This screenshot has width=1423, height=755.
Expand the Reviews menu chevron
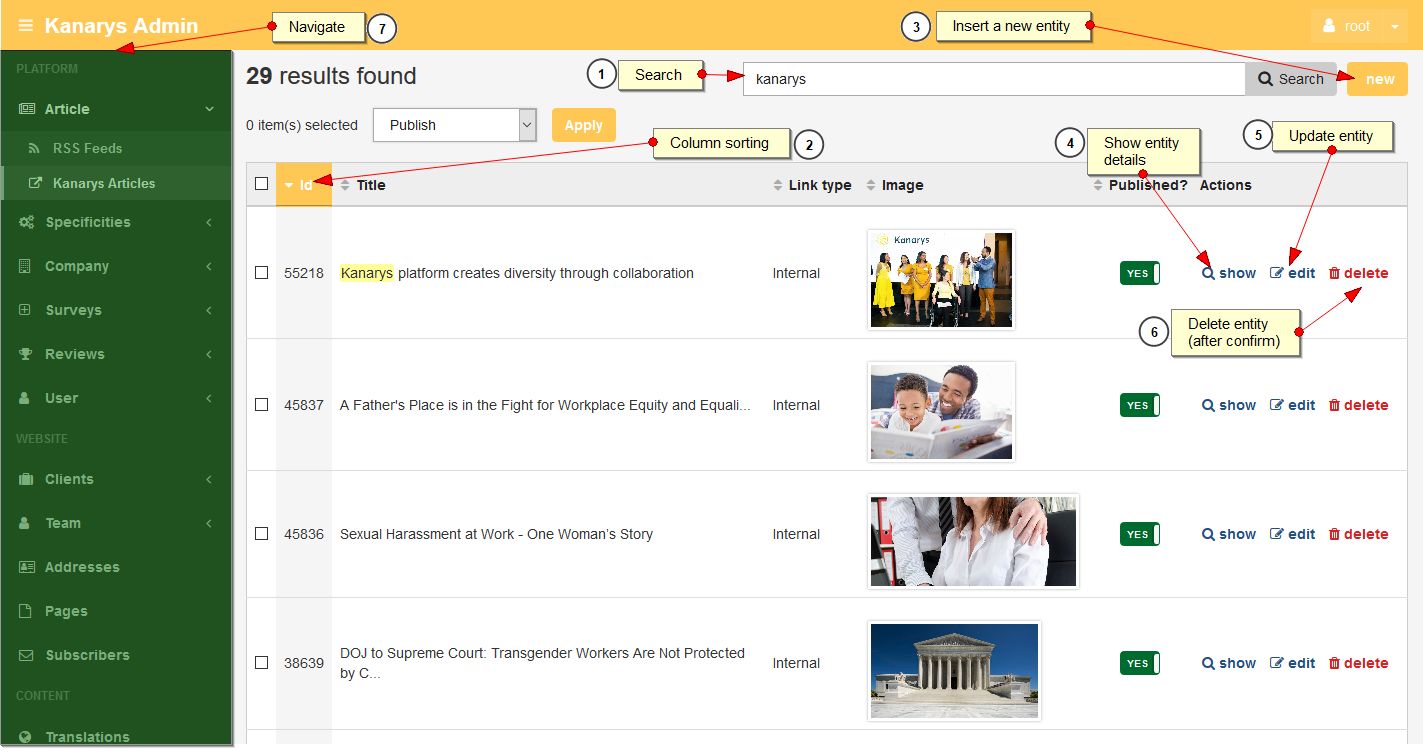tap(209, 354)
